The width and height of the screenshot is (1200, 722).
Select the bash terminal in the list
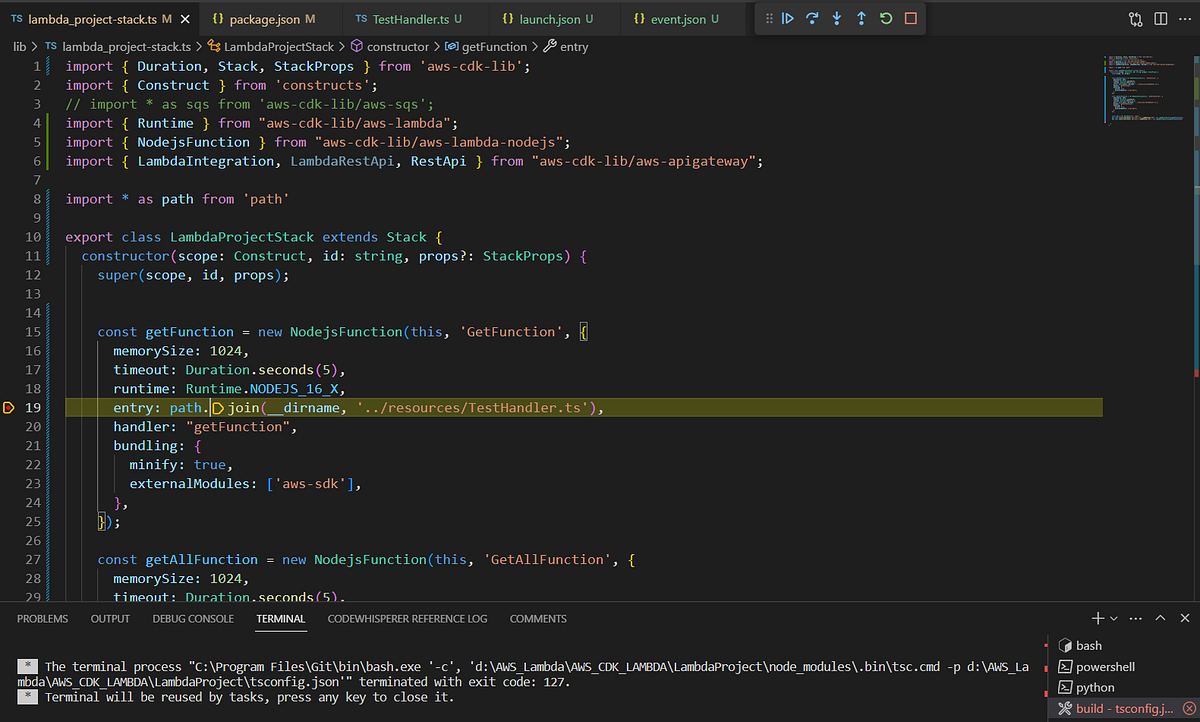pyautogui.click(x=1088, y=646)
